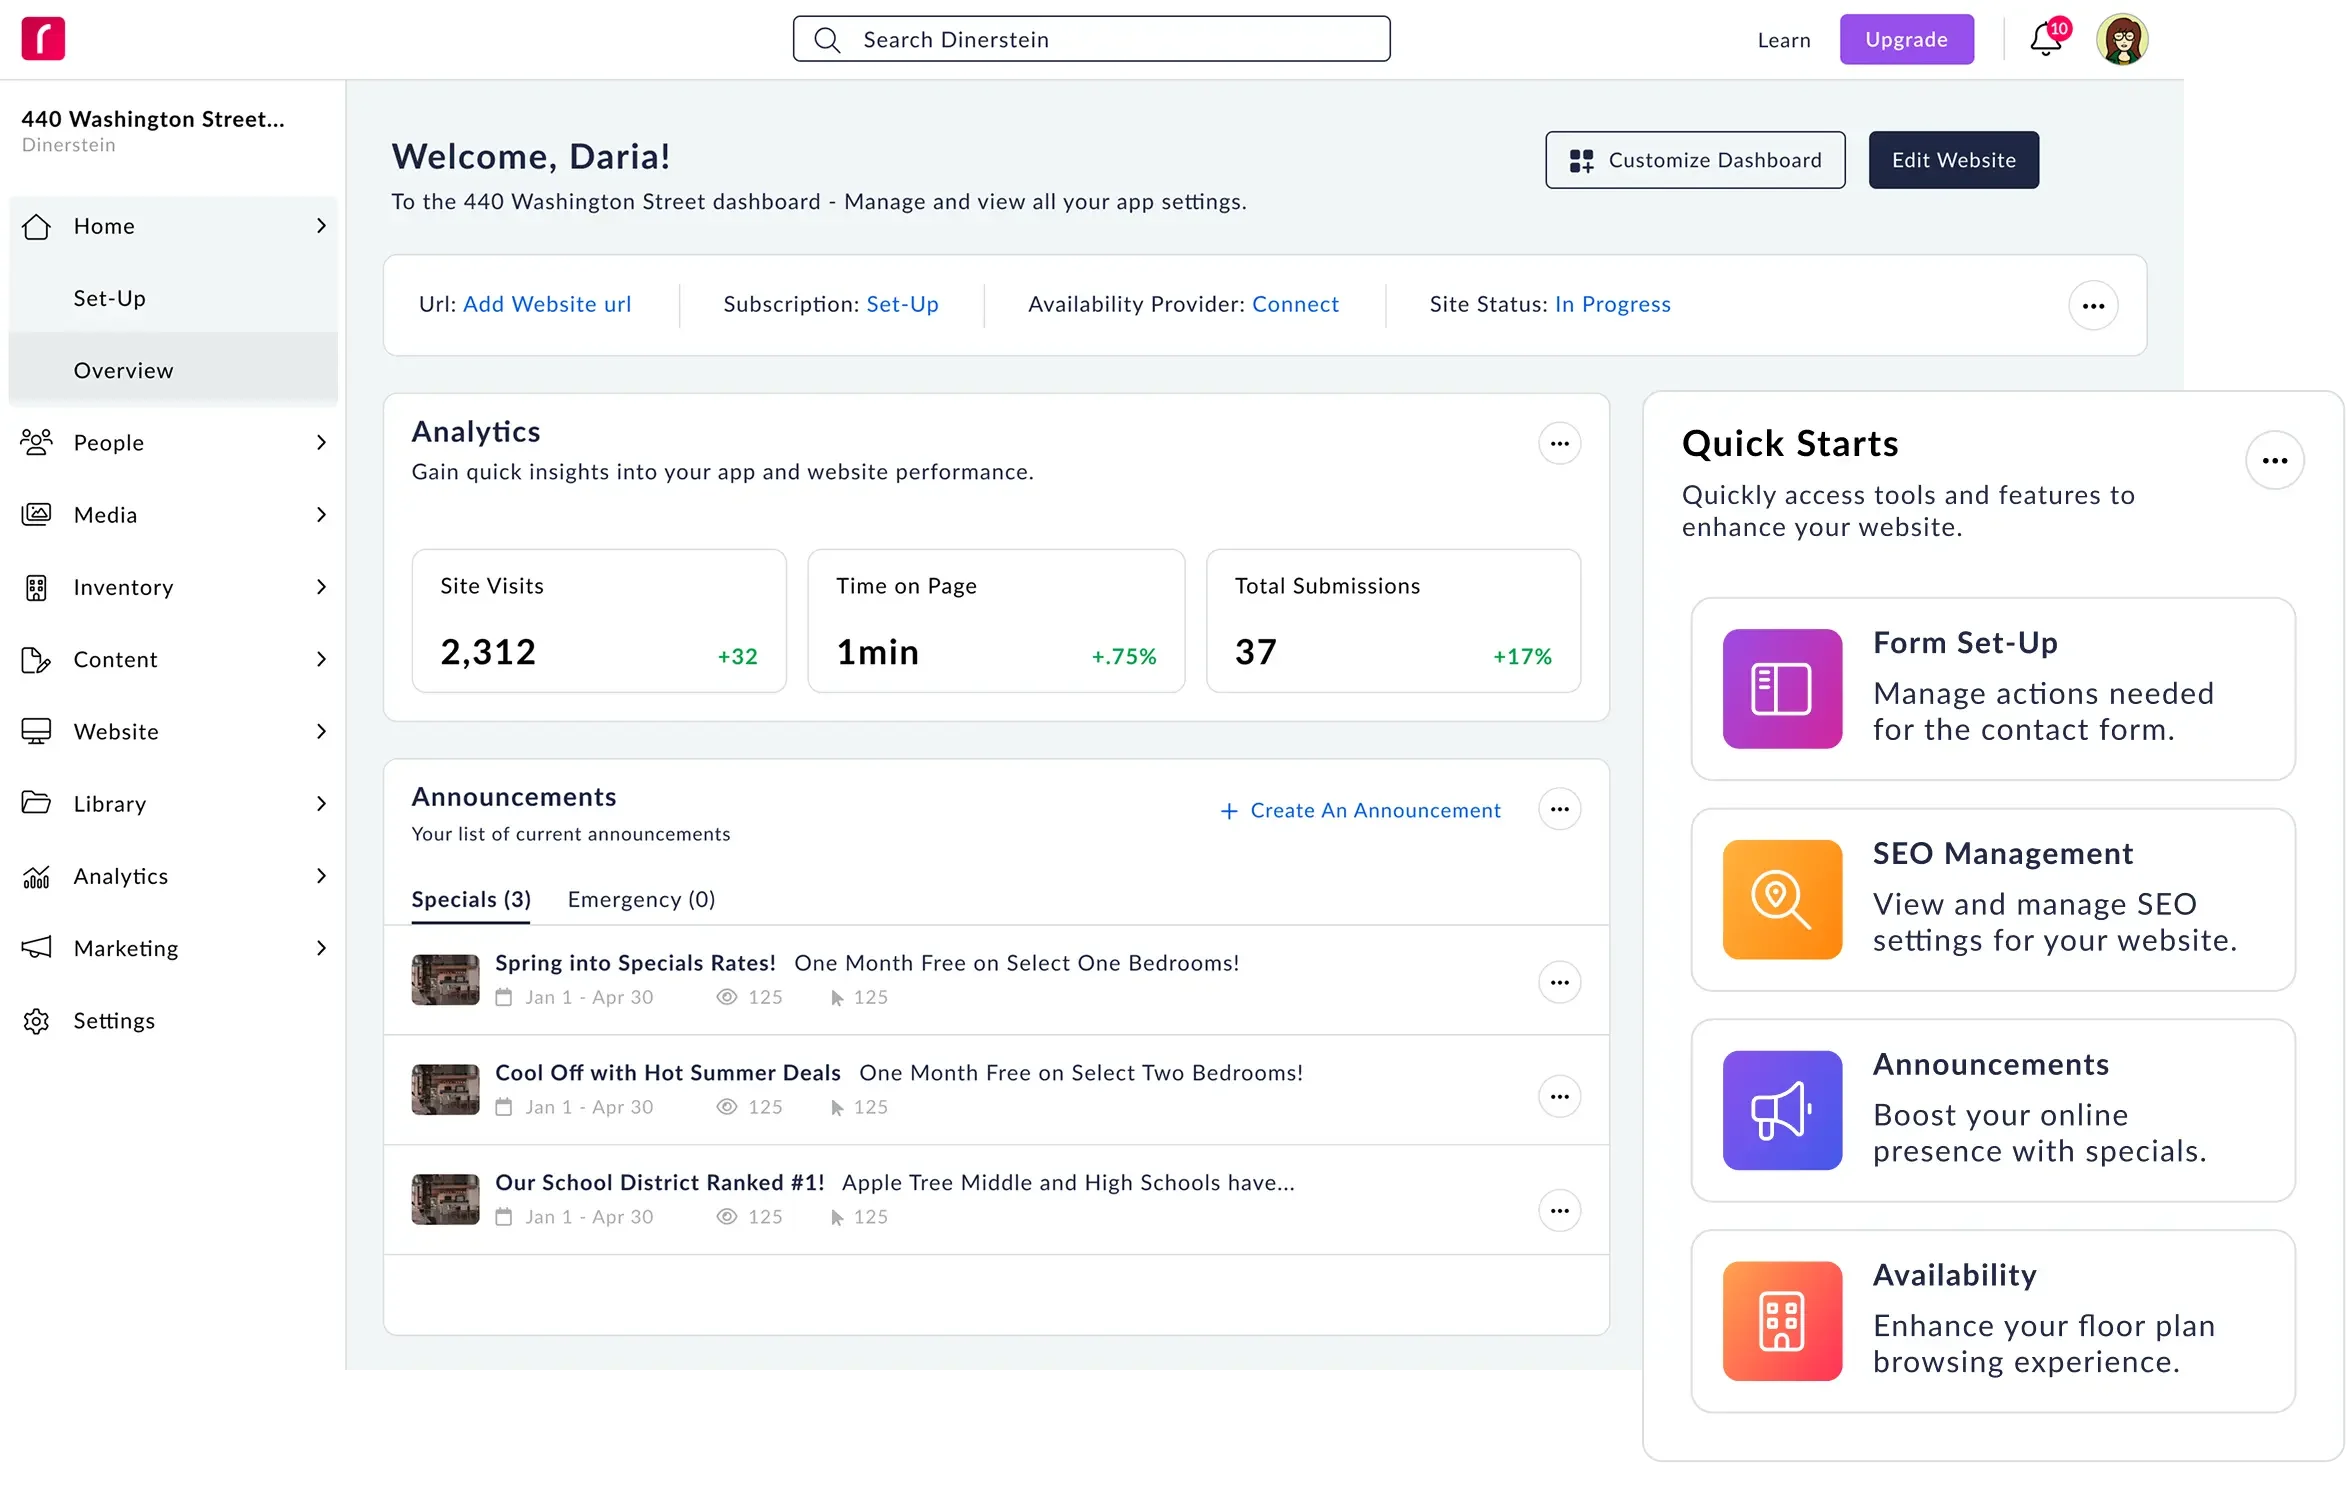Expand the Media menu chevron
Screen dimensions: 2346x1496
click(x=321, y=515)
